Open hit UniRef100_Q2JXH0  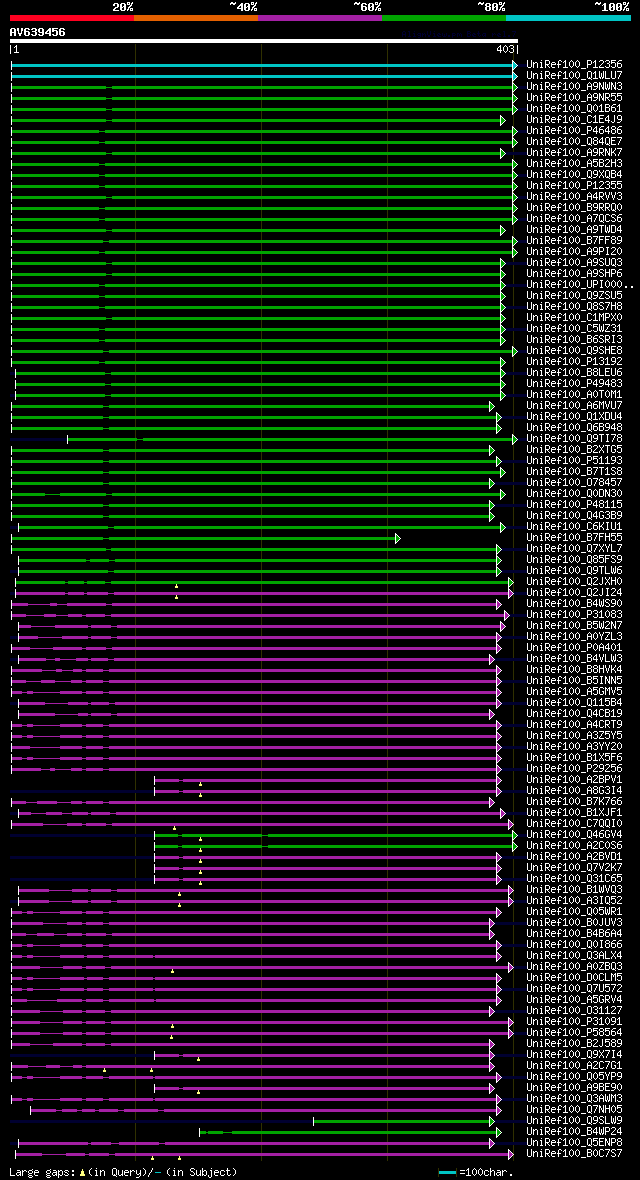click(x=574, y=581)
